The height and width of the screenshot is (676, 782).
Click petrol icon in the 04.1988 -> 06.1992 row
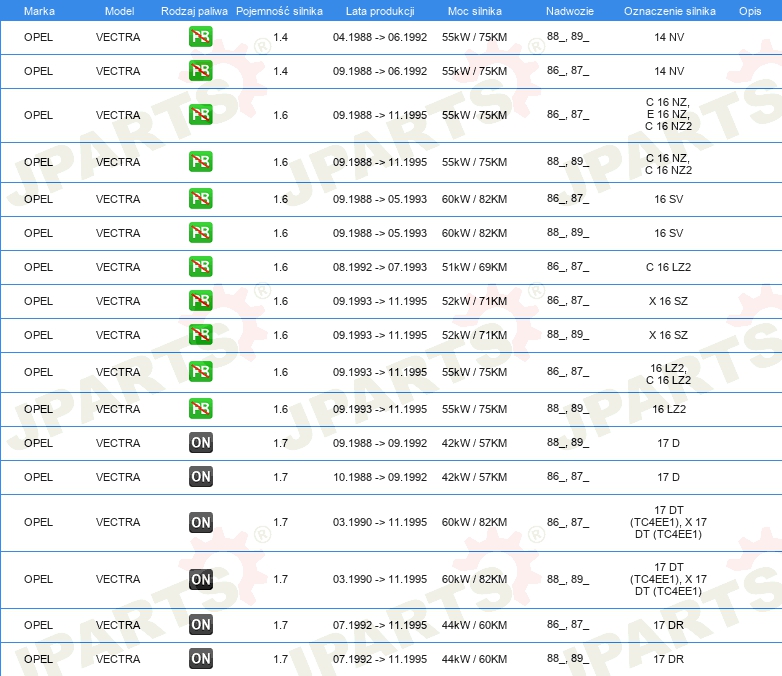point(200,37)
